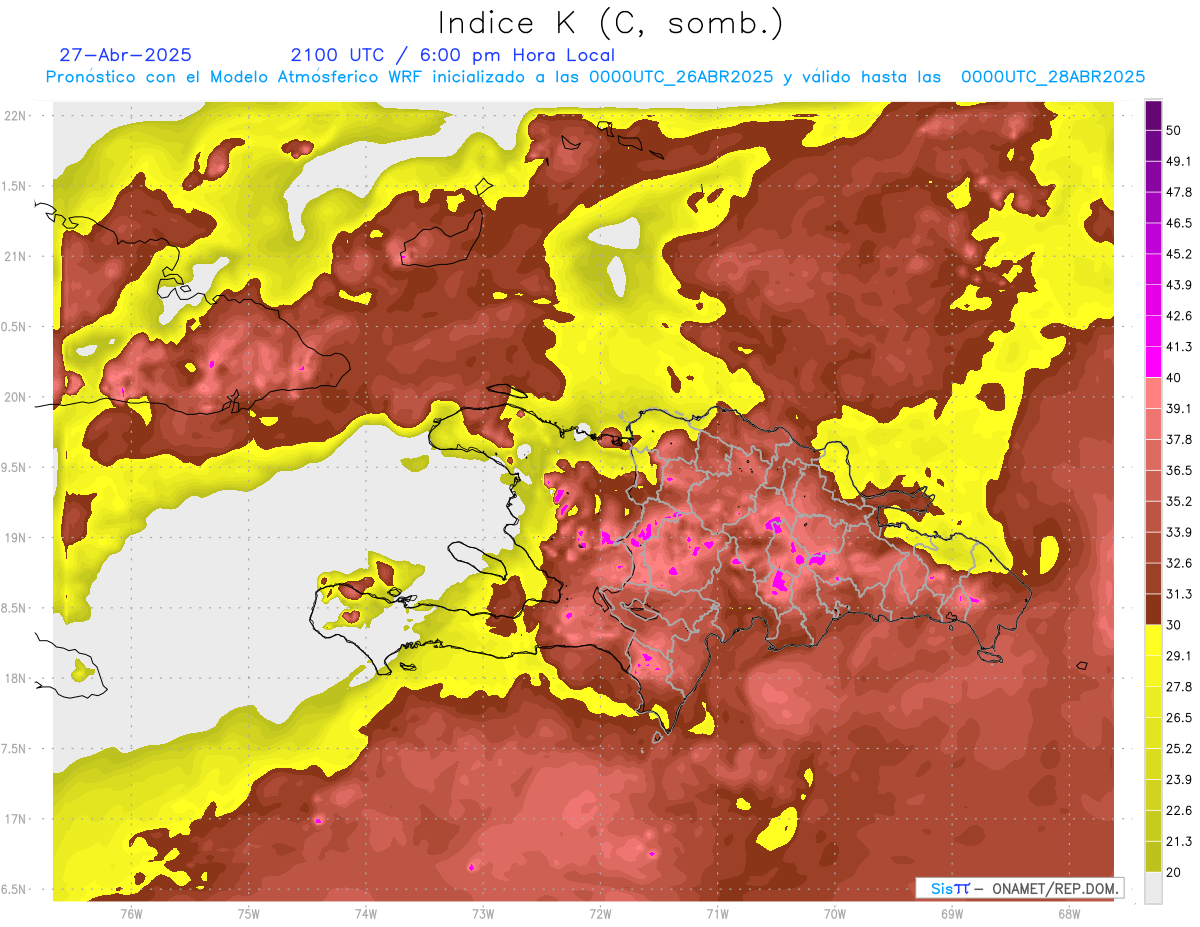This screenshot has height=927, width=1200.
Task: Click the "71W" longitude label
Action: click(717, 914)
